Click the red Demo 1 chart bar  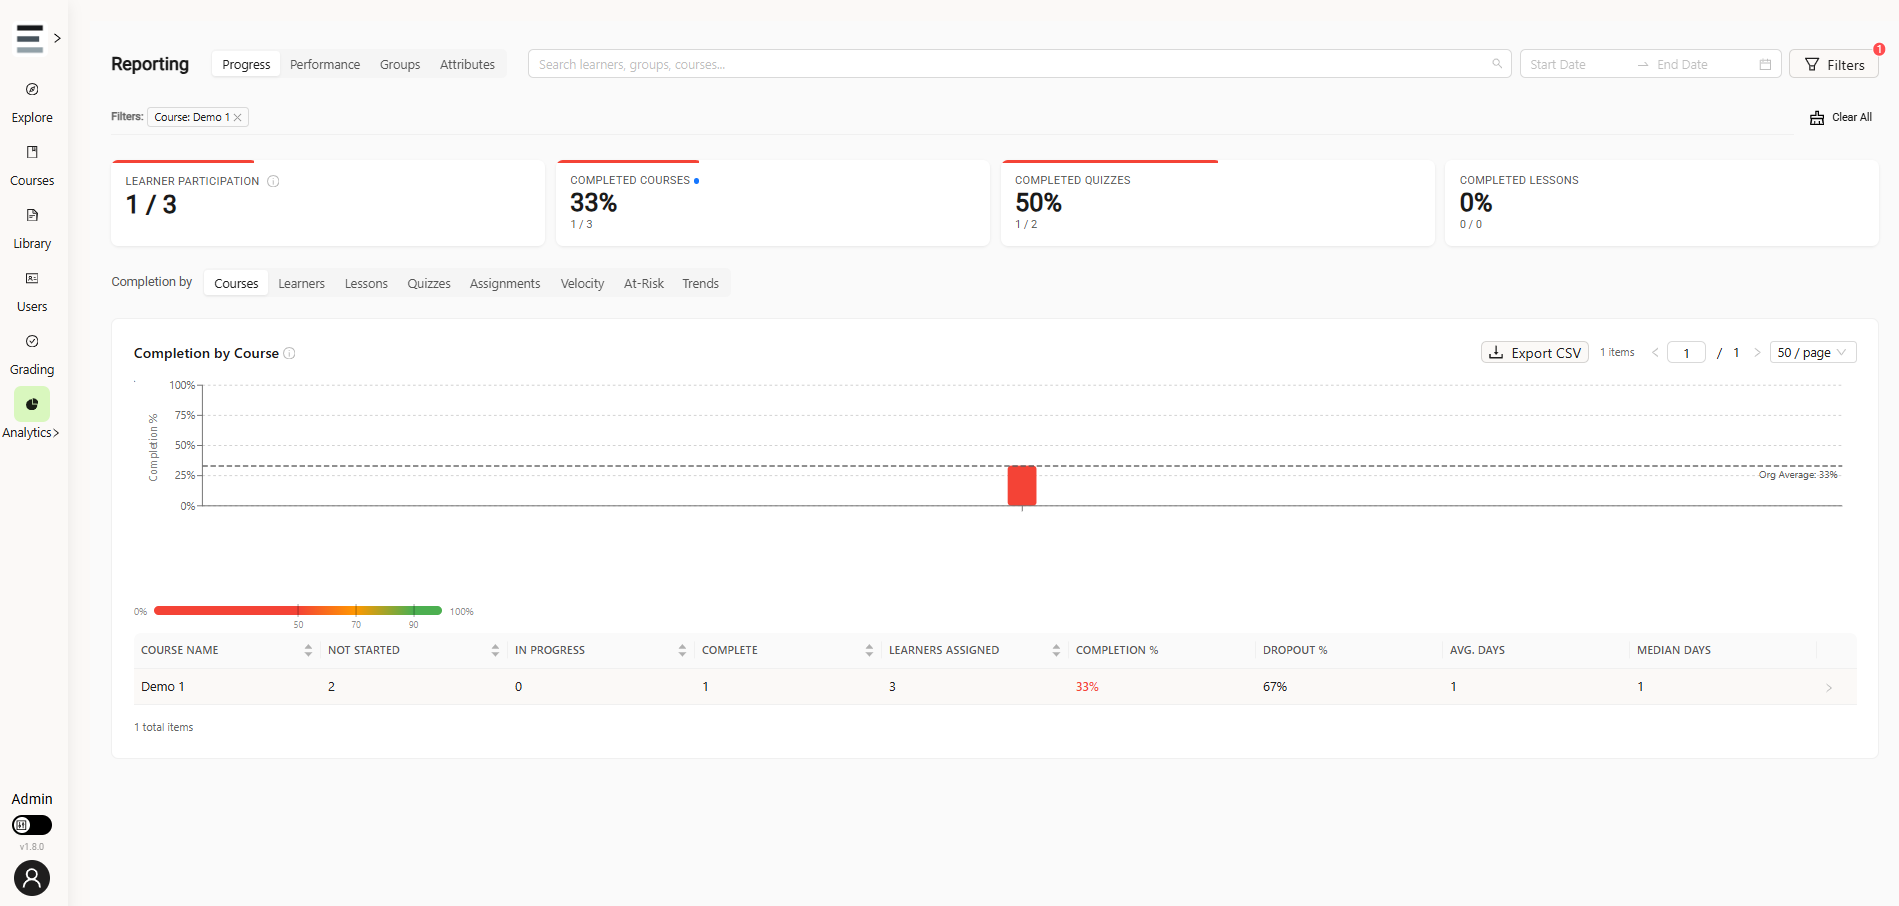tap(1022, 486)
